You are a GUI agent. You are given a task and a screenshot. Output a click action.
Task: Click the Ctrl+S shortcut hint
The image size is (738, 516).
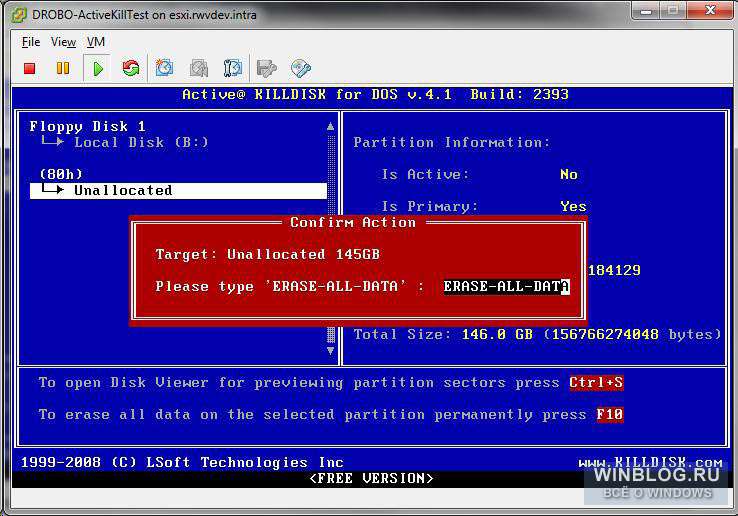tap(596, 382)
